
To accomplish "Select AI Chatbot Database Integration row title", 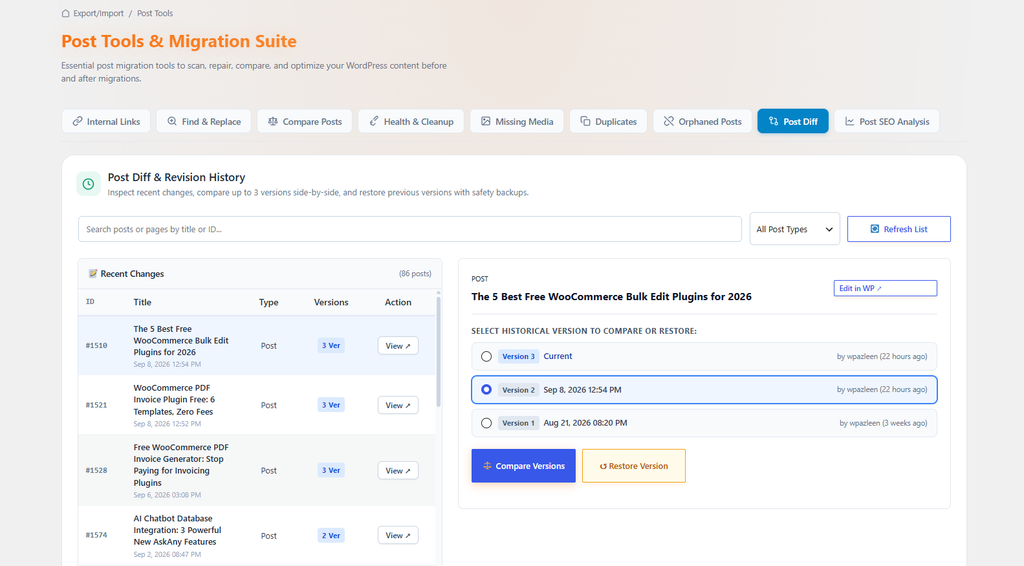I will (x=178, y=530).
